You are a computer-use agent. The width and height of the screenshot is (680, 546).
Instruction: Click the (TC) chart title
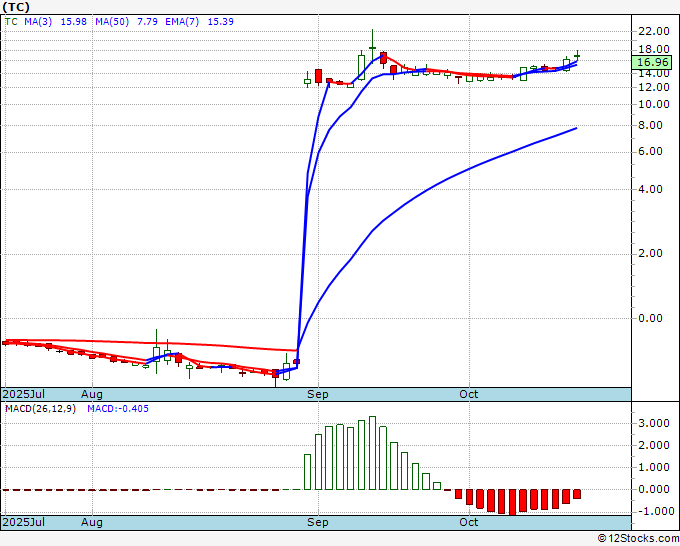point(16,7)
